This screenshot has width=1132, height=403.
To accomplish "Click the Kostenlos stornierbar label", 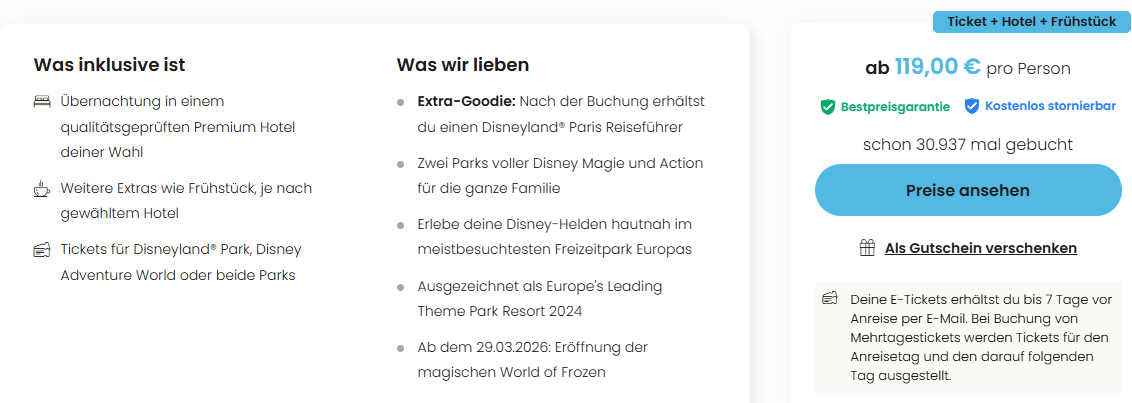I will [x=1050, y=107].
